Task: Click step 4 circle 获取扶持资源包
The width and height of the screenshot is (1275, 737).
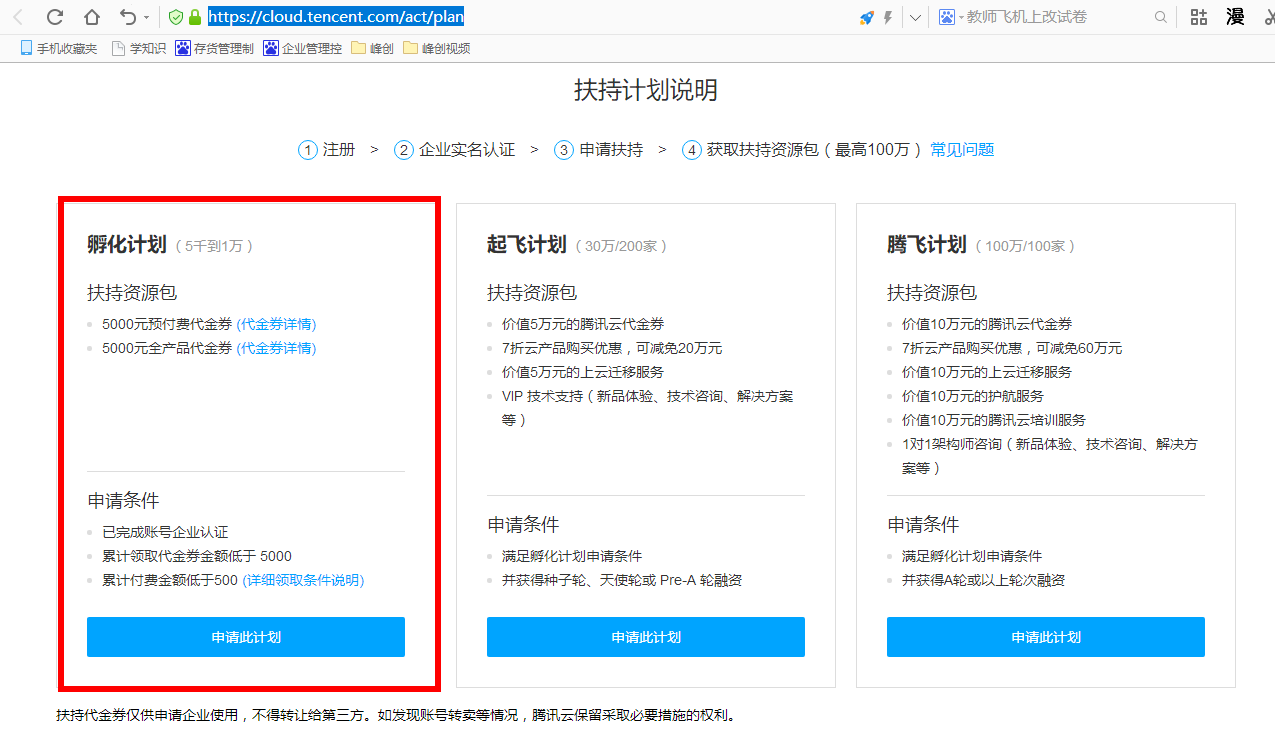Action: click(x=692, y=150)
